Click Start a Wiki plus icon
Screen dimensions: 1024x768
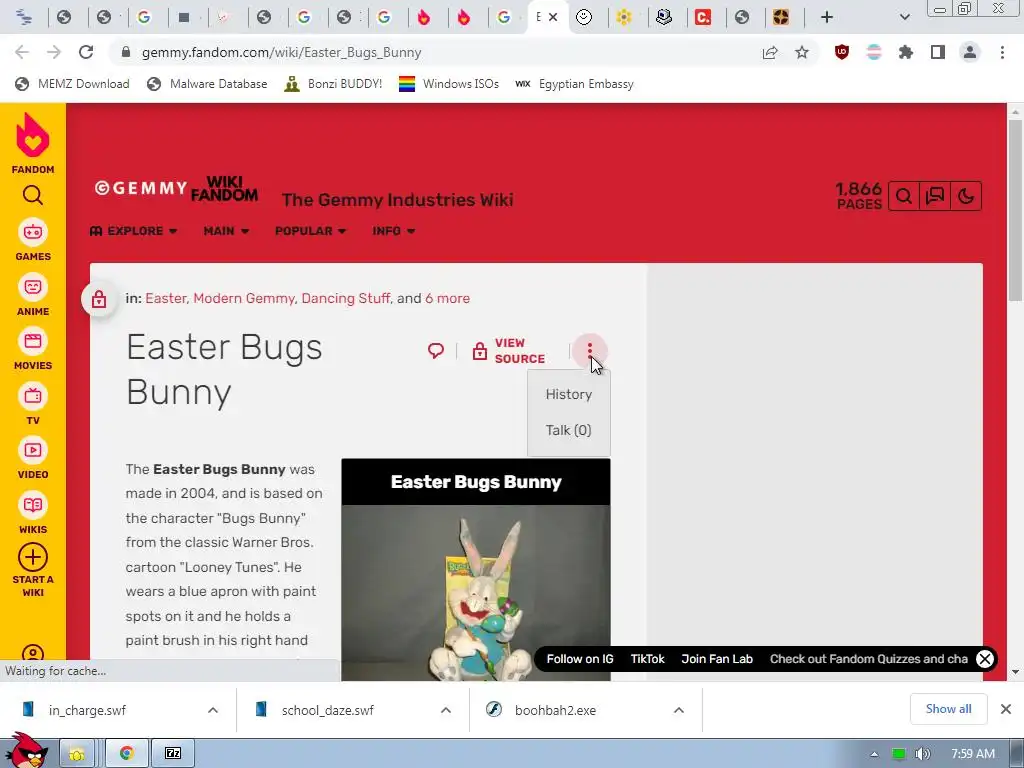click(x=33, y=558)
